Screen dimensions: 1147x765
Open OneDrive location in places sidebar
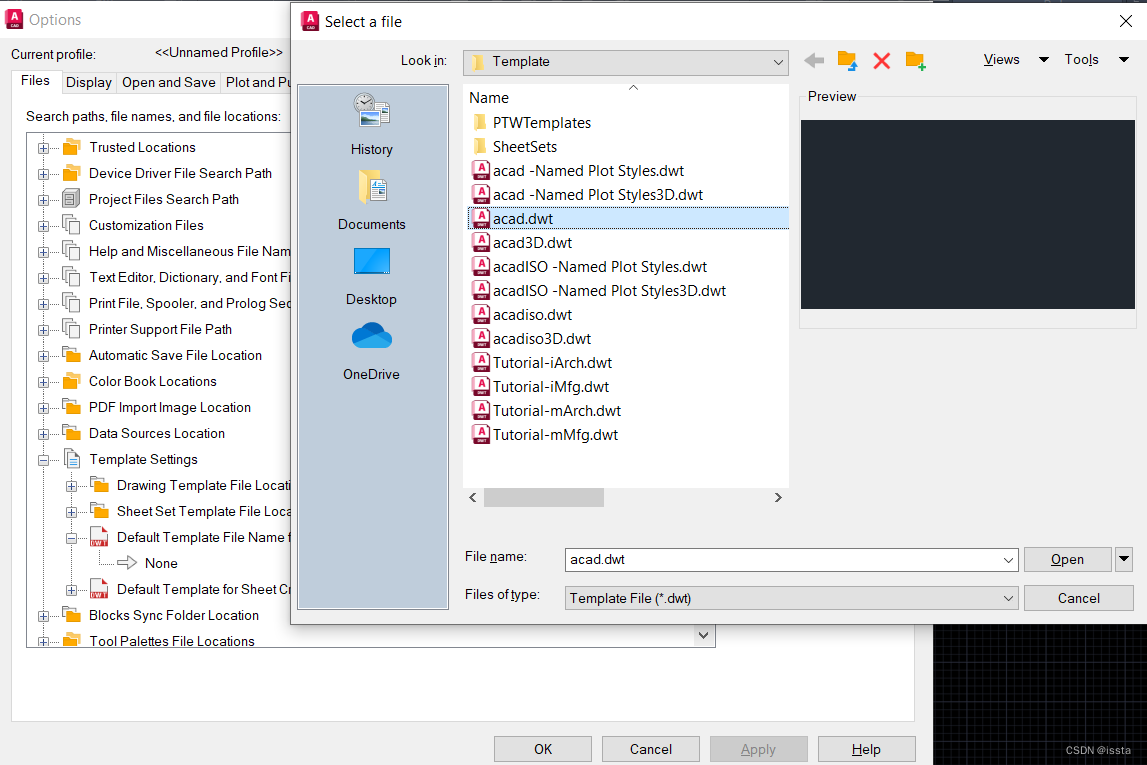coord(372,352)
